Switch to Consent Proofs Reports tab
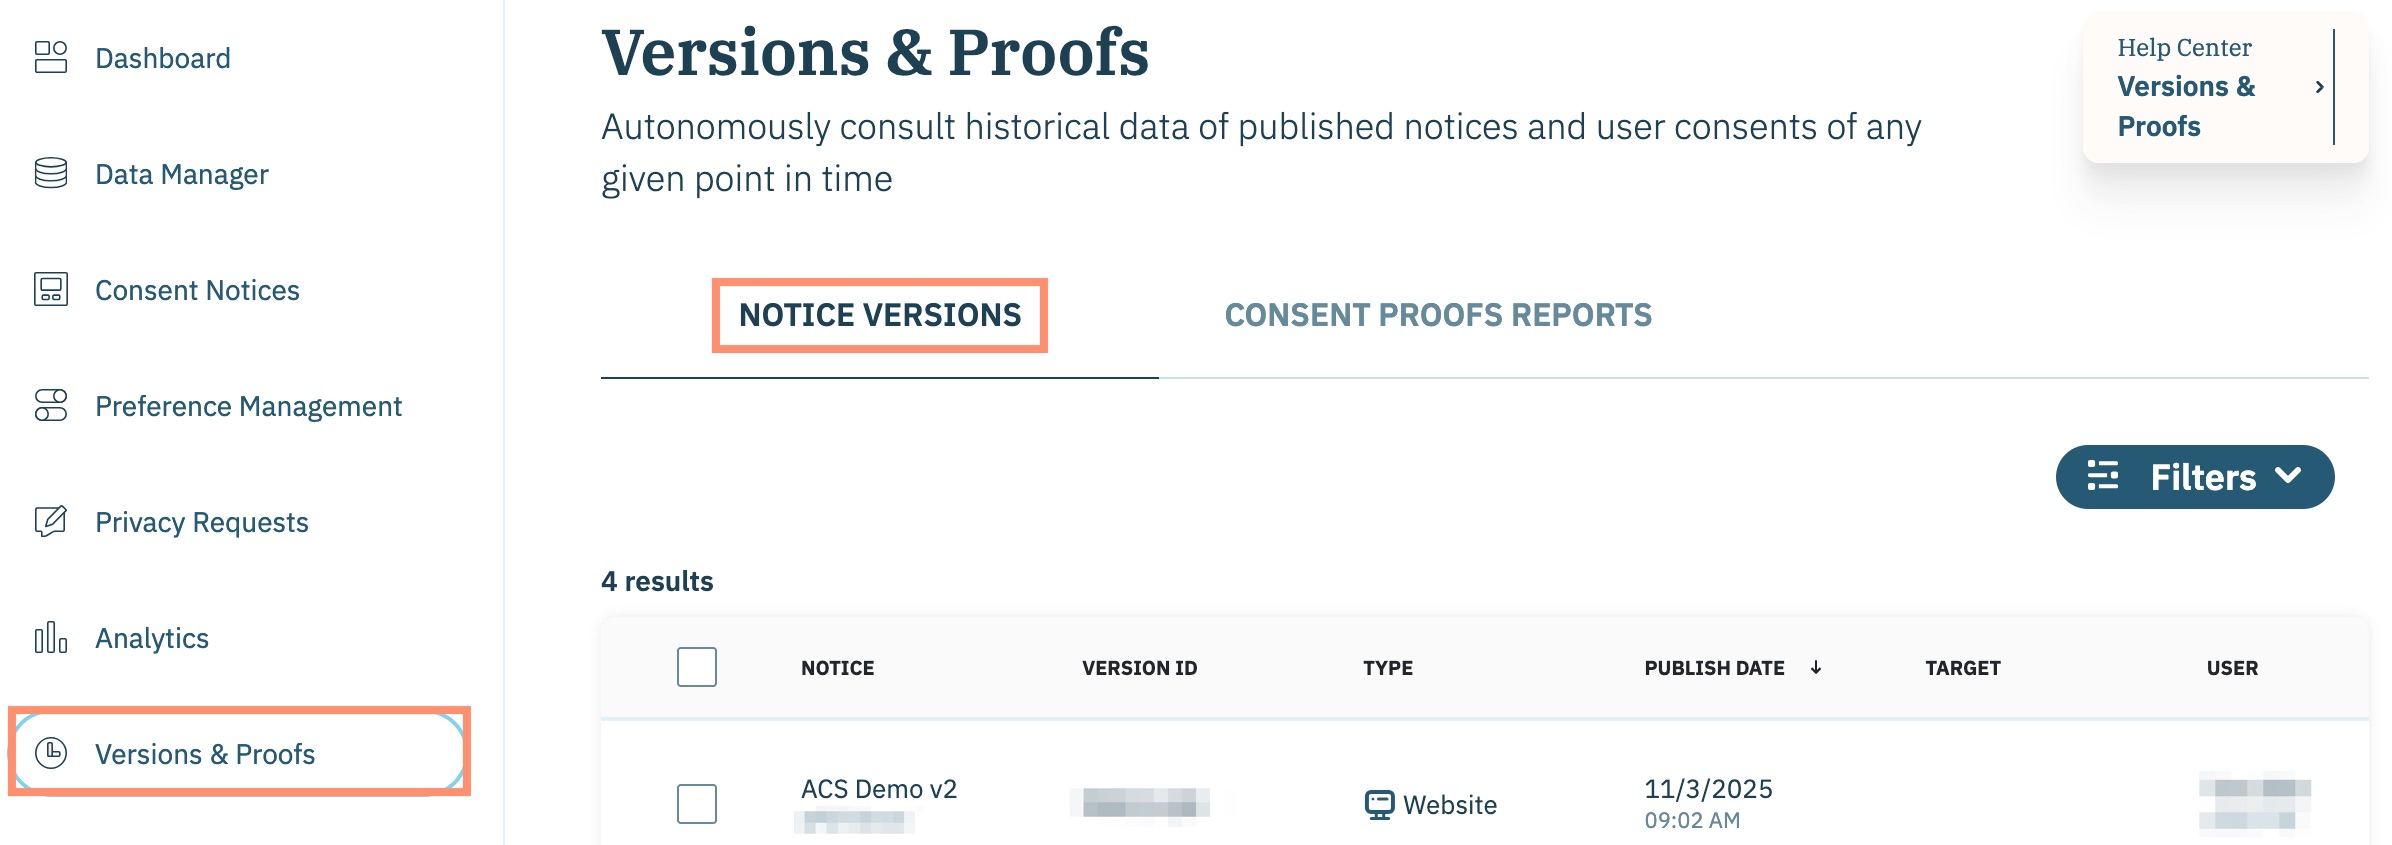The image size is (2392, 845). [1438, 315]
